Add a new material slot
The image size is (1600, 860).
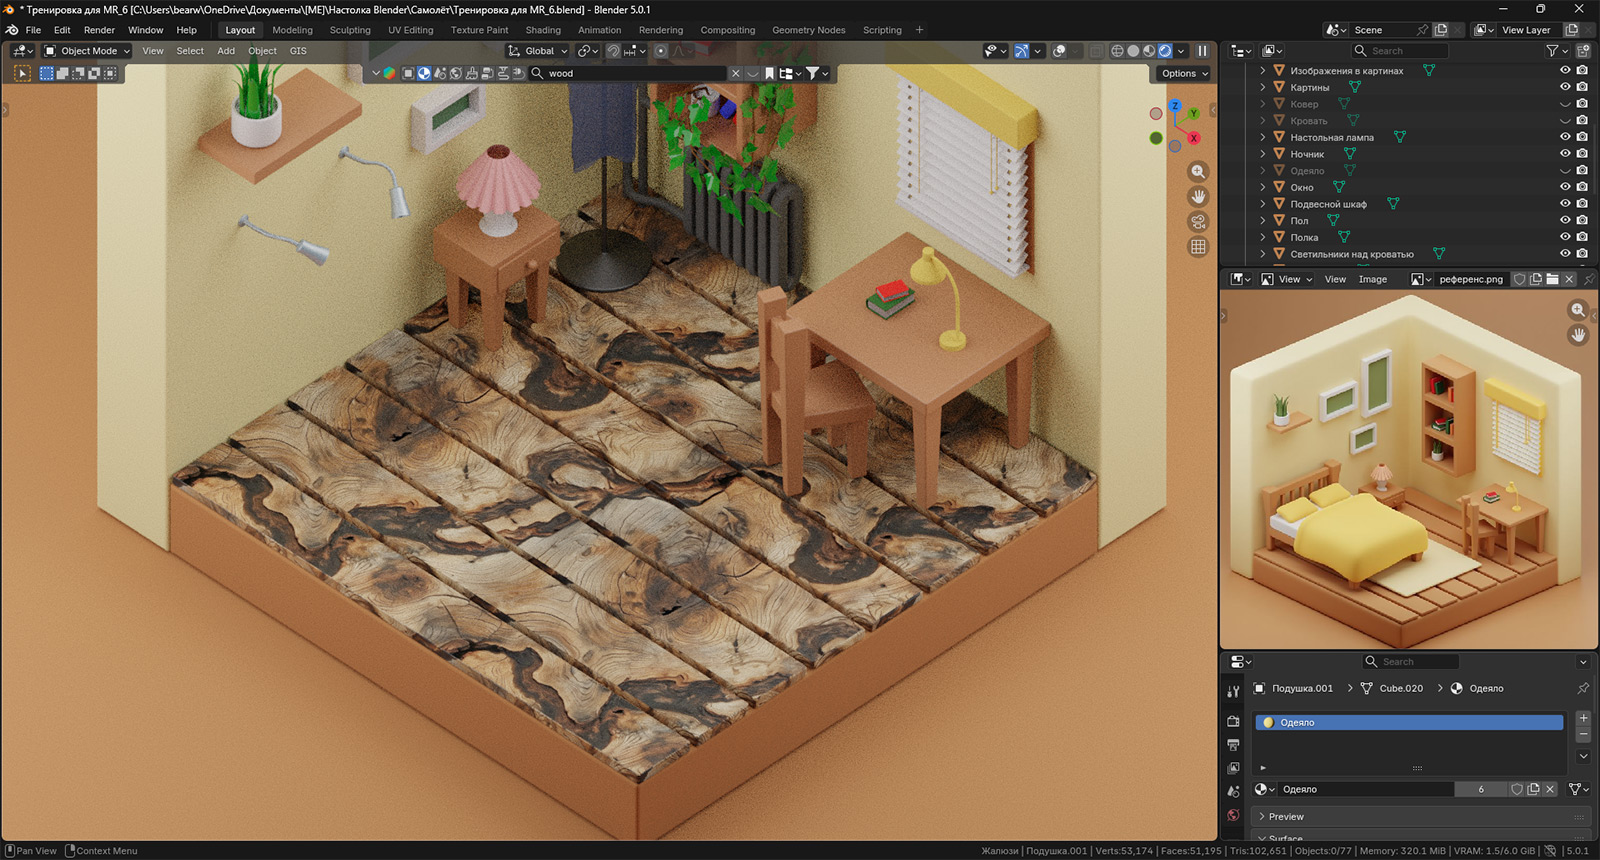(x=1583, y=719)
